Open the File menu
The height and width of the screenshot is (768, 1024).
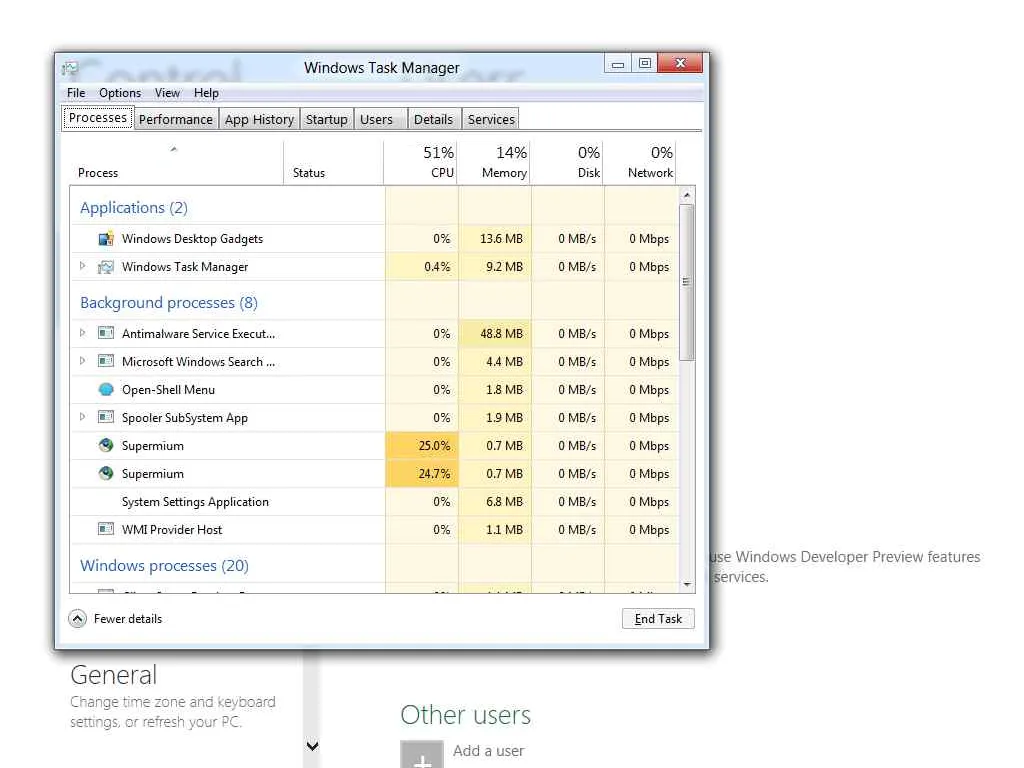[x=76, y=93]
